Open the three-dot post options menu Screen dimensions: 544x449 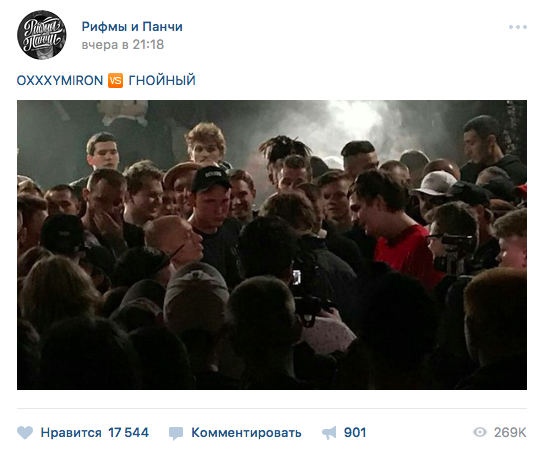click(x=518, y=27)
